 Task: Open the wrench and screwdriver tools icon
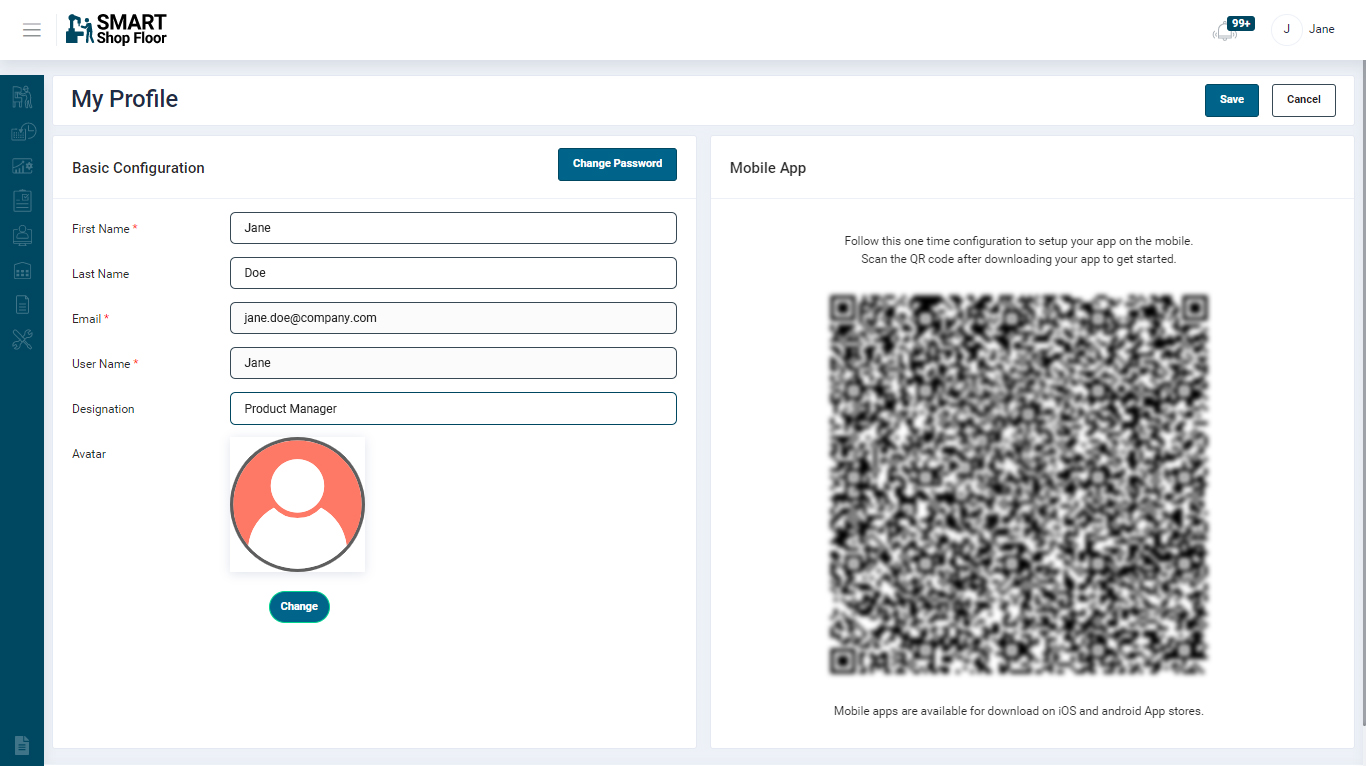tap(22, 340)
